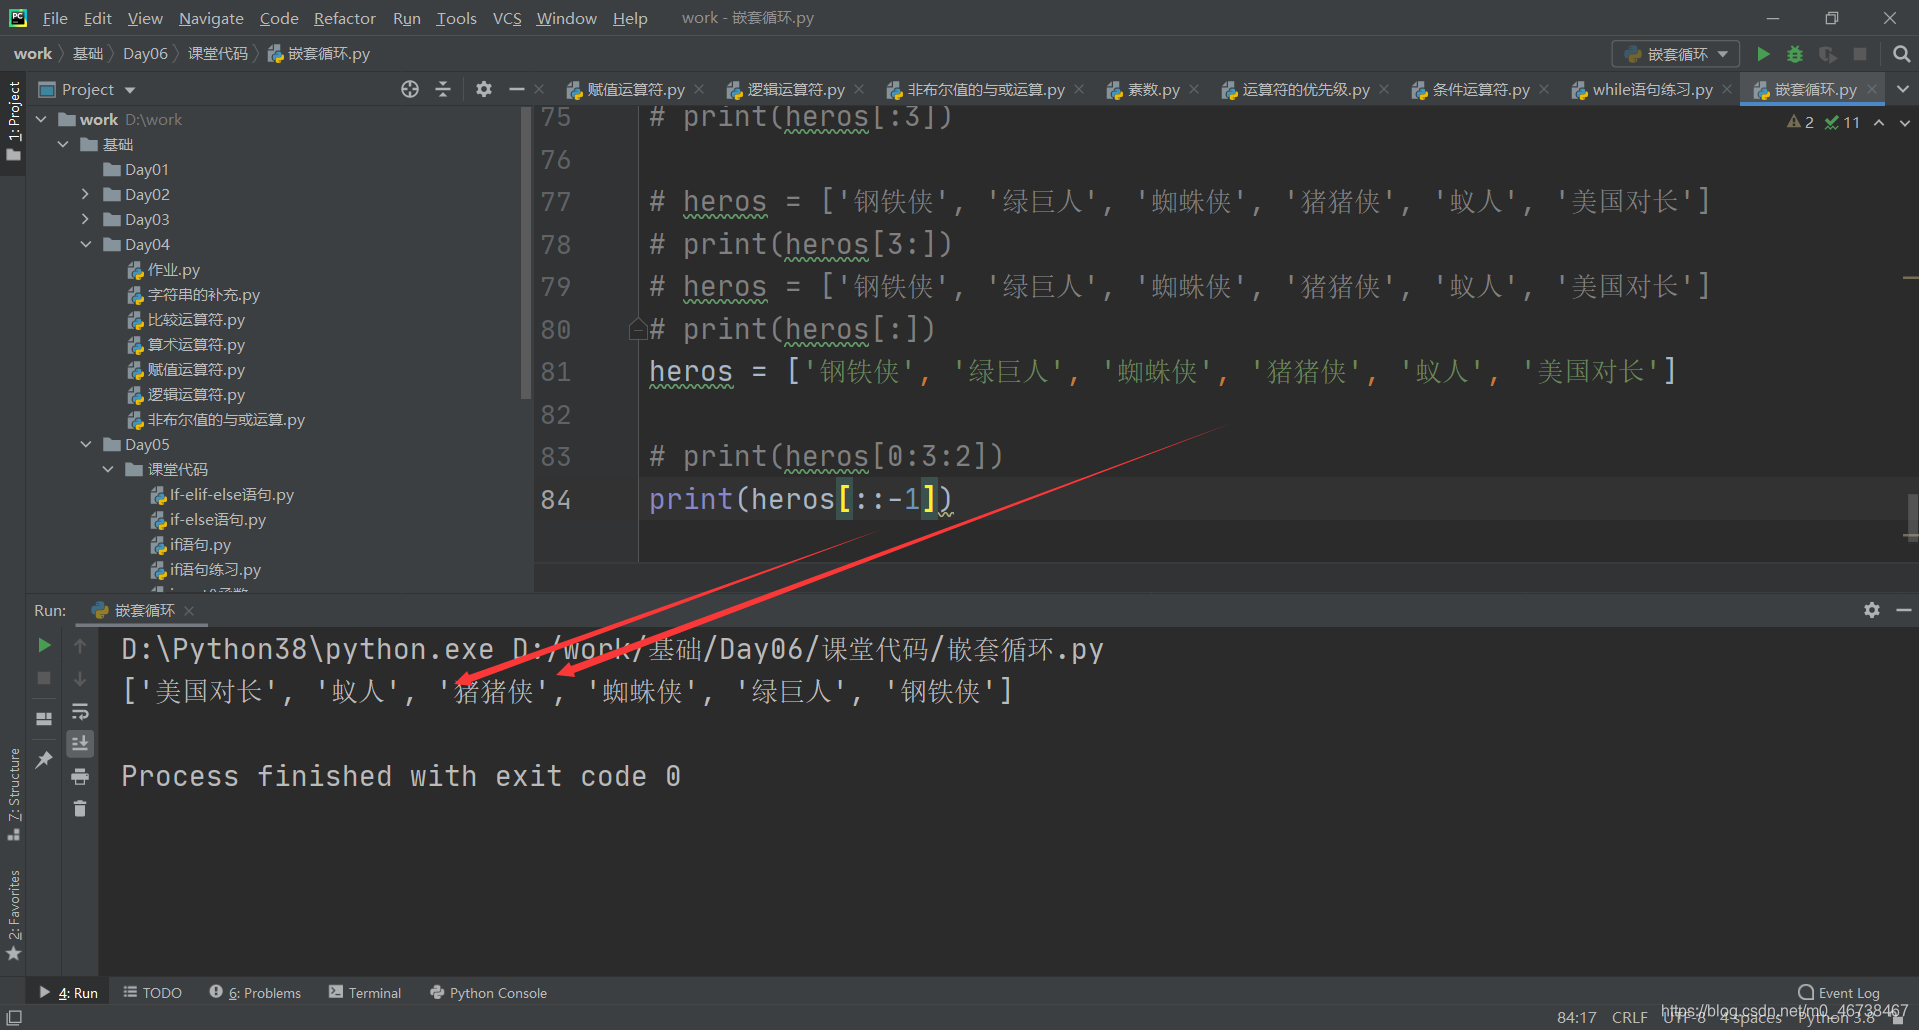The height and width of the screenshot is (1030, 1919).
Task: Clear all Run output with trash icon
Action: [x=80, y=808]
